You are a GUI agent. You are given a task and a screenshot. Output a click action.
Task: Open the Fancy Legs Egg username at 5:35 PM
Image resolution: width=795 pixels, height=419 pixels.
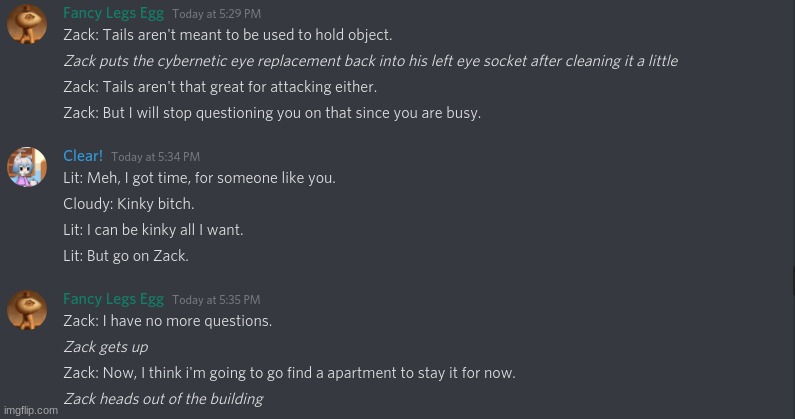113,299
